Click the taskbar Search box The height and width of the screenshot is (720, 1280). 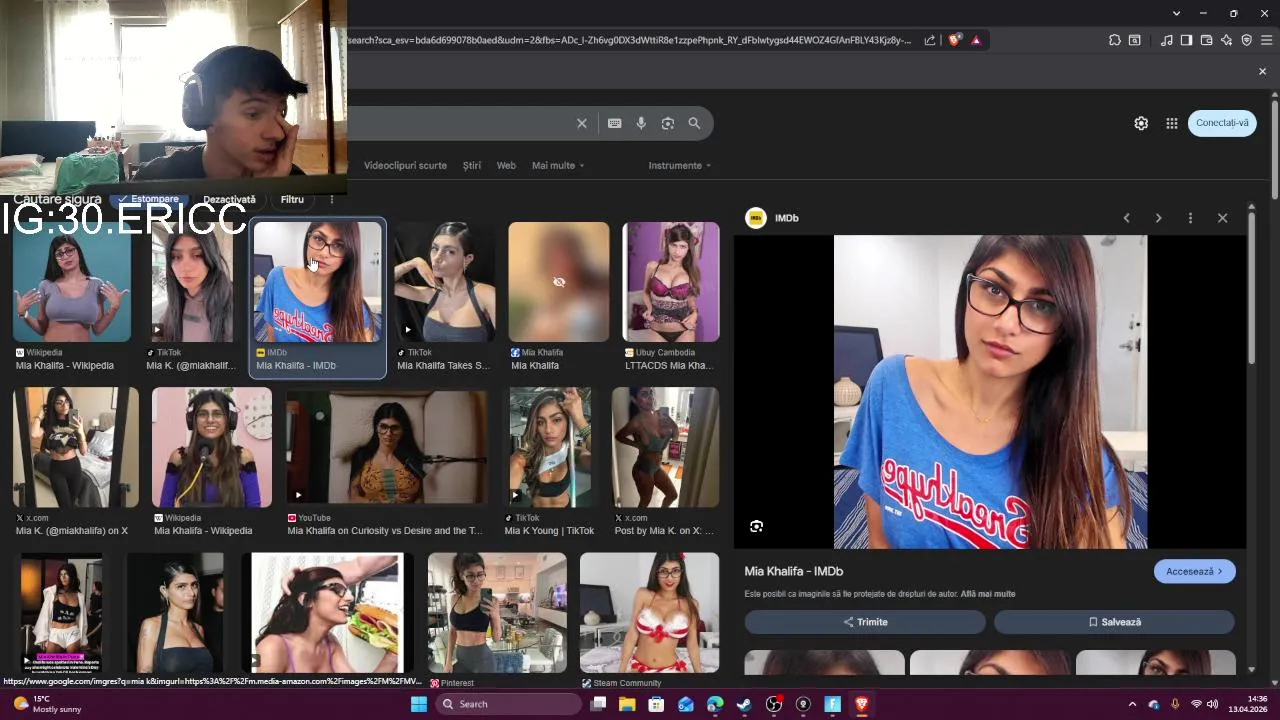(x=507, y=704)
